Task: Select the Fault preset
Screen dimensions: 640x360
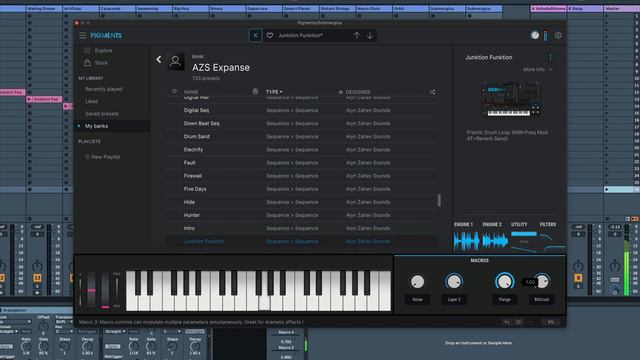Action: 302,162
